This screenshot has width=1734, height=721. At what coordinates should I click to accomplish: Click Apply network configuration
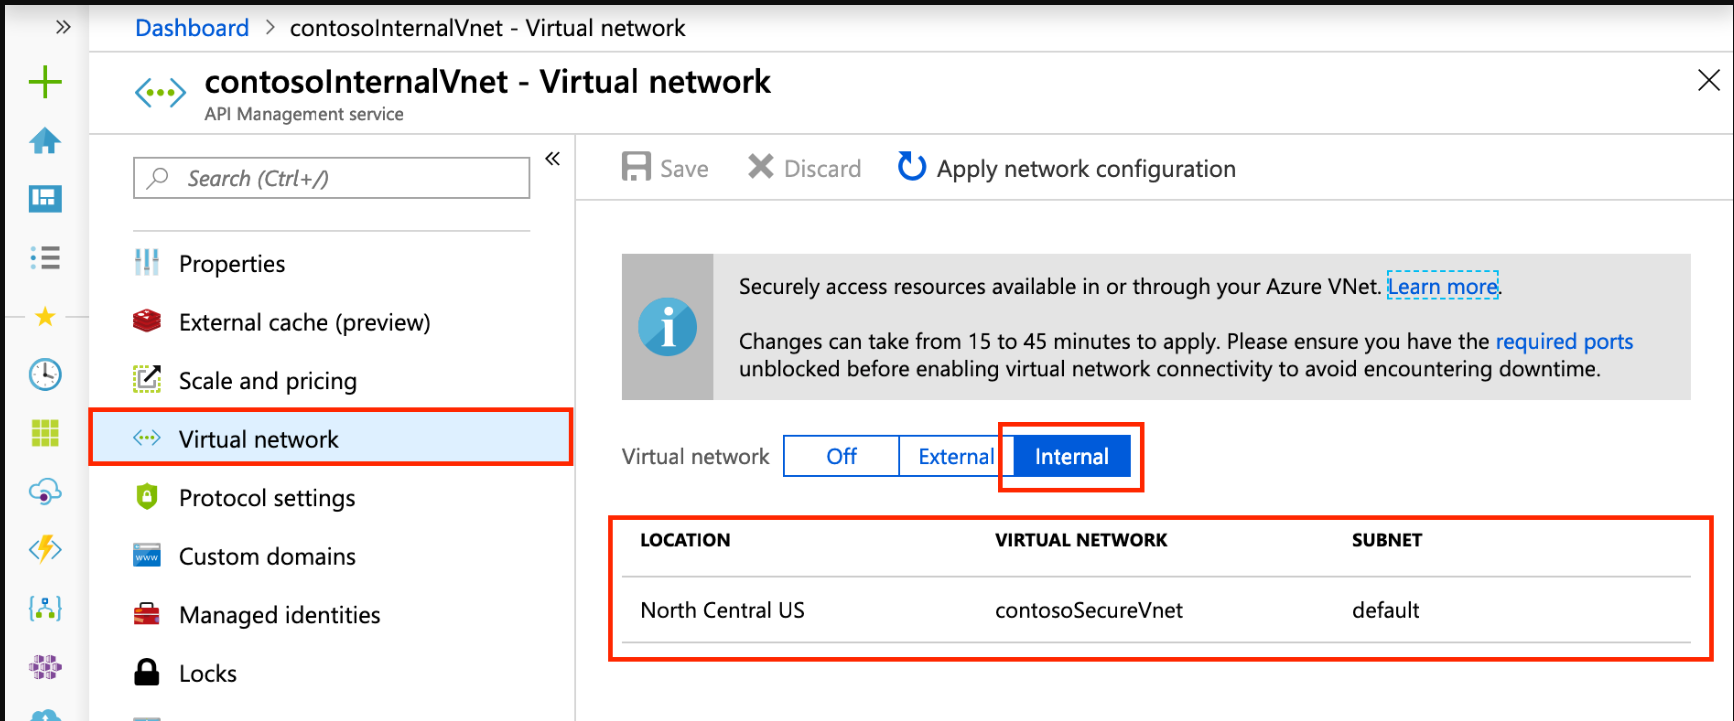click(1066, 168)
